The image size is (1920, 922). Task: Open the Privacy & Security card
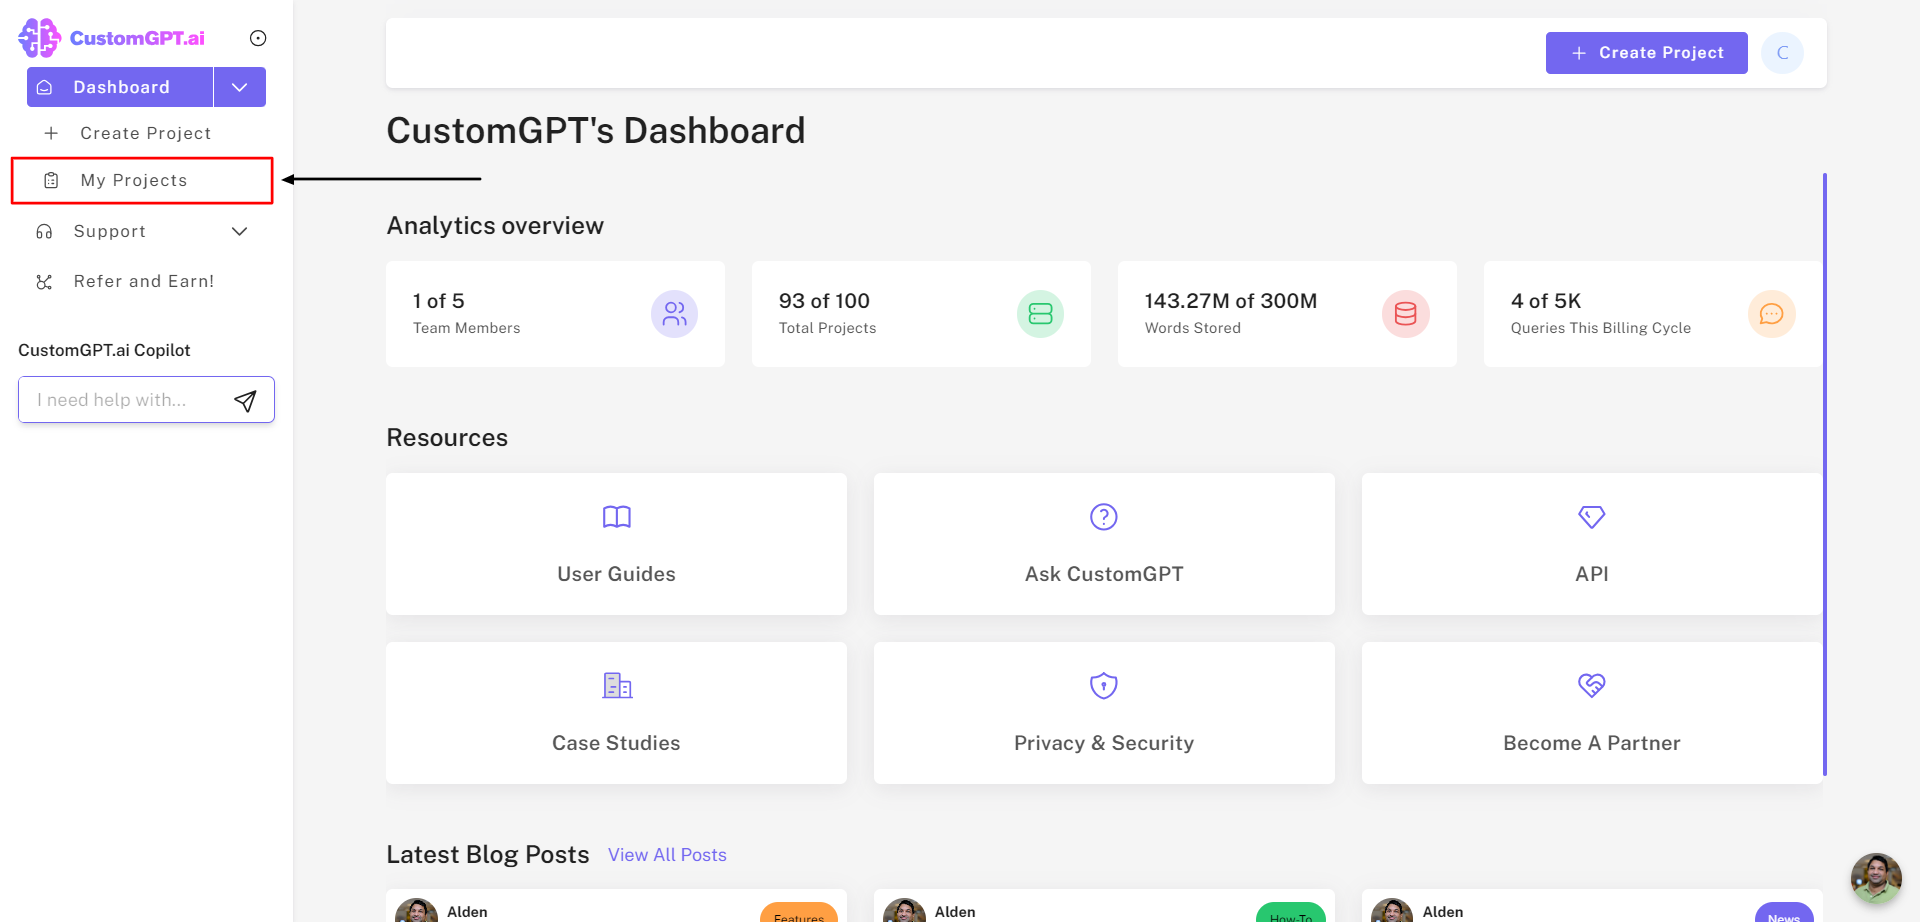point(1104,713)
